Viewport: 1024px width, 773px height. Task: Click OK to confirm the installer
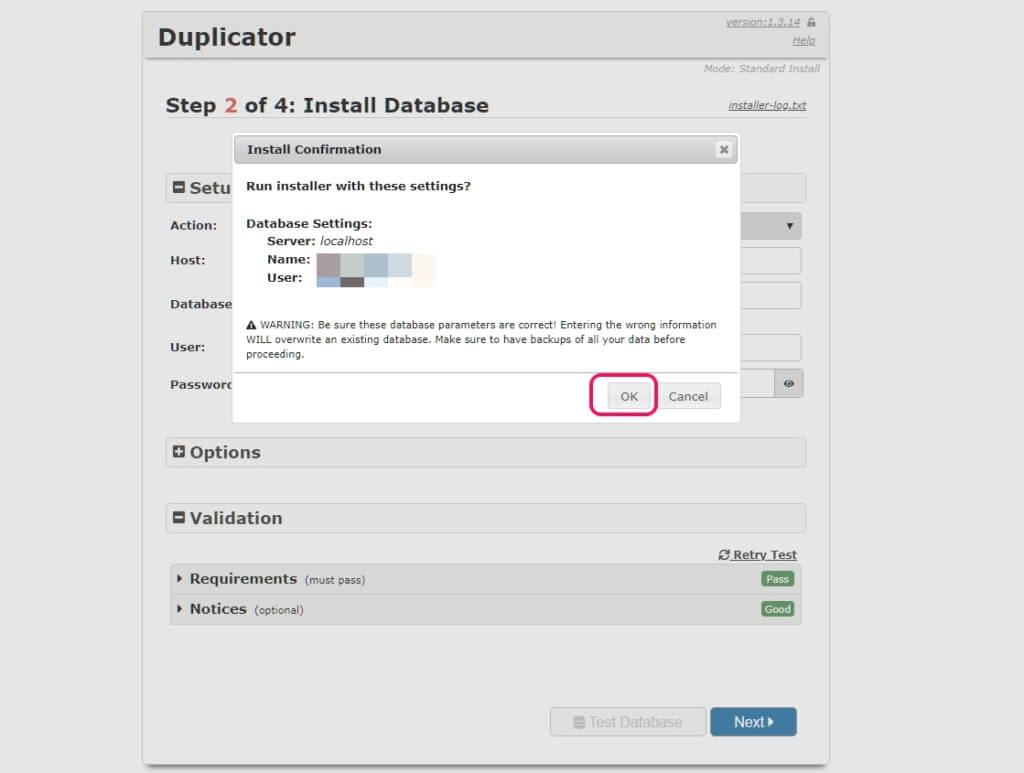click(x=628, y=396)
